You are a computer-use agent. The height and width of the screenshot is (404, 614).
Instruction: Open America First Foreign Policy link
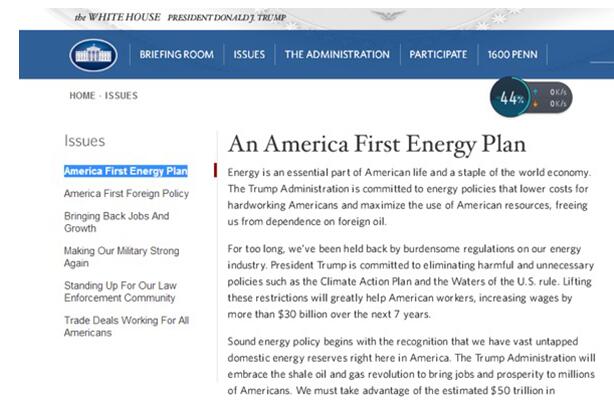(x=126, y=193)
